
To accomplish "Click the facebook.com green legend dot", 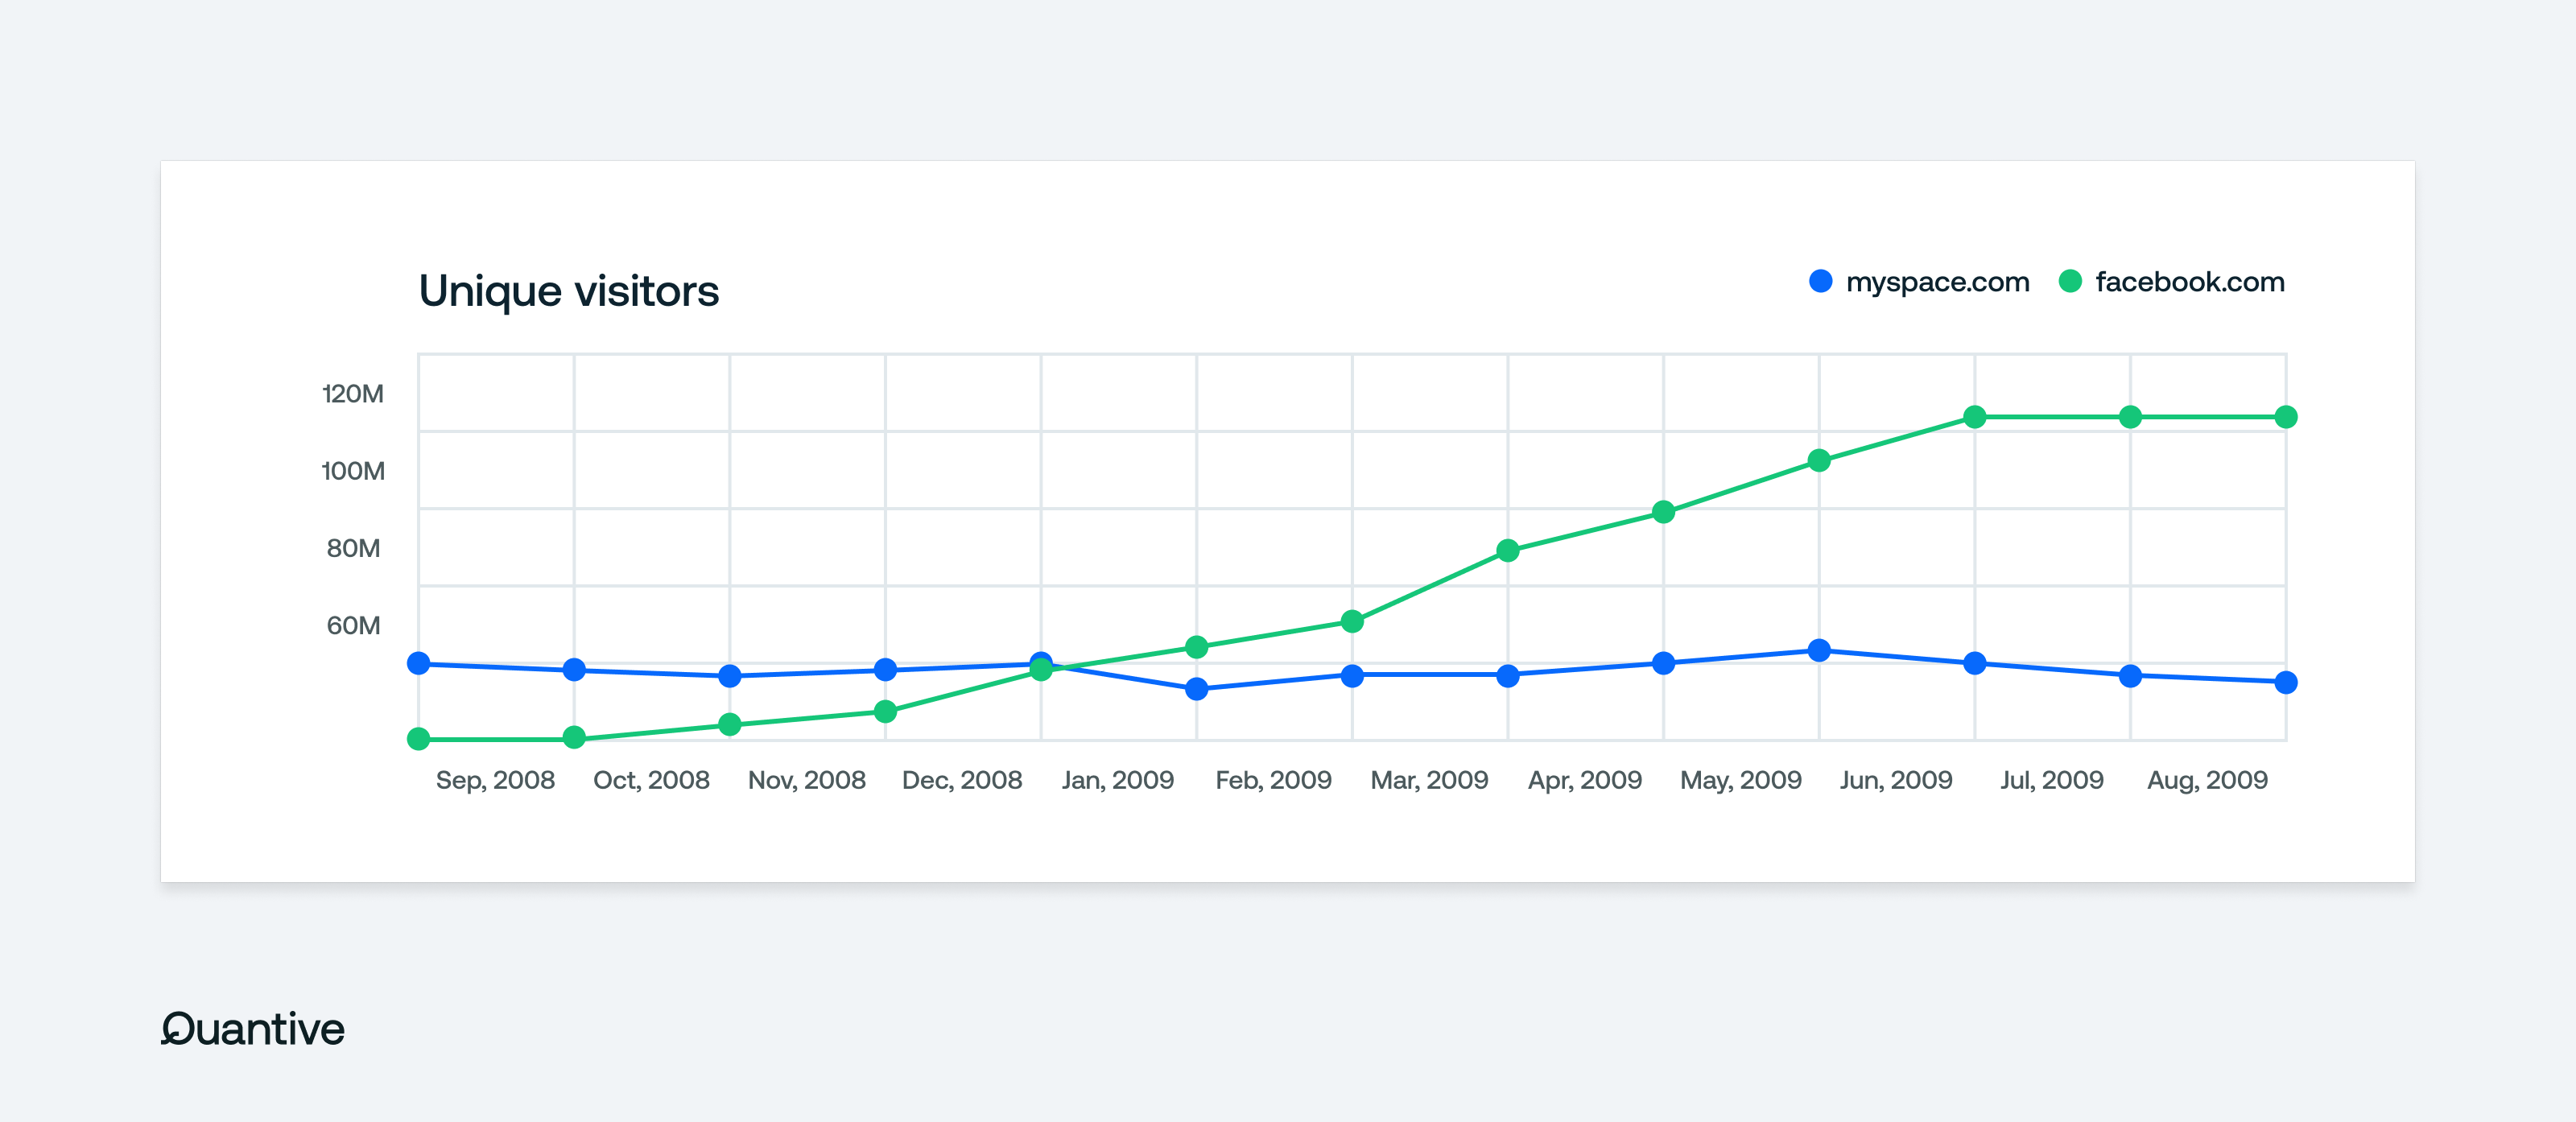I will tap(2070, 281).
